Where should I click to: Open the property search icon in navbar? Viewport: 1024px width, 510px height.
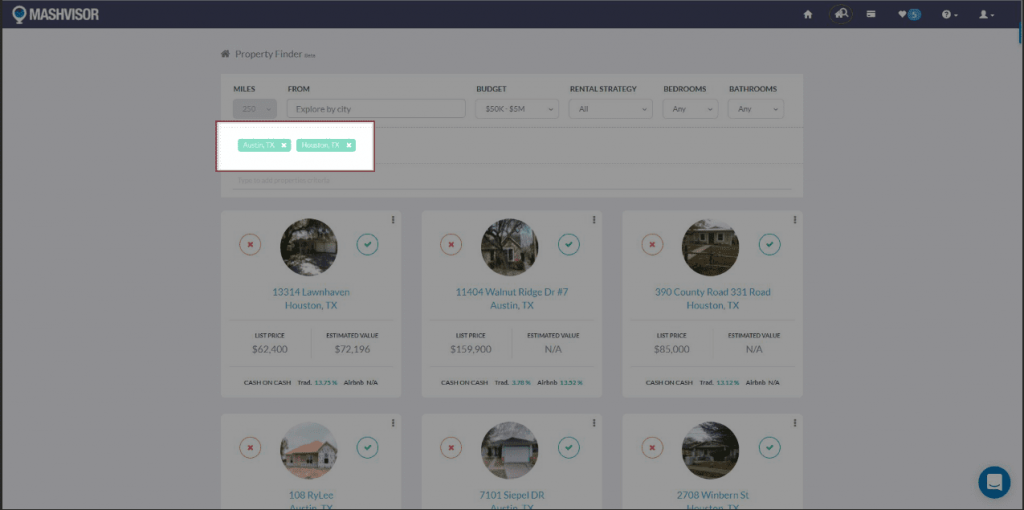(x=841, y=14)
